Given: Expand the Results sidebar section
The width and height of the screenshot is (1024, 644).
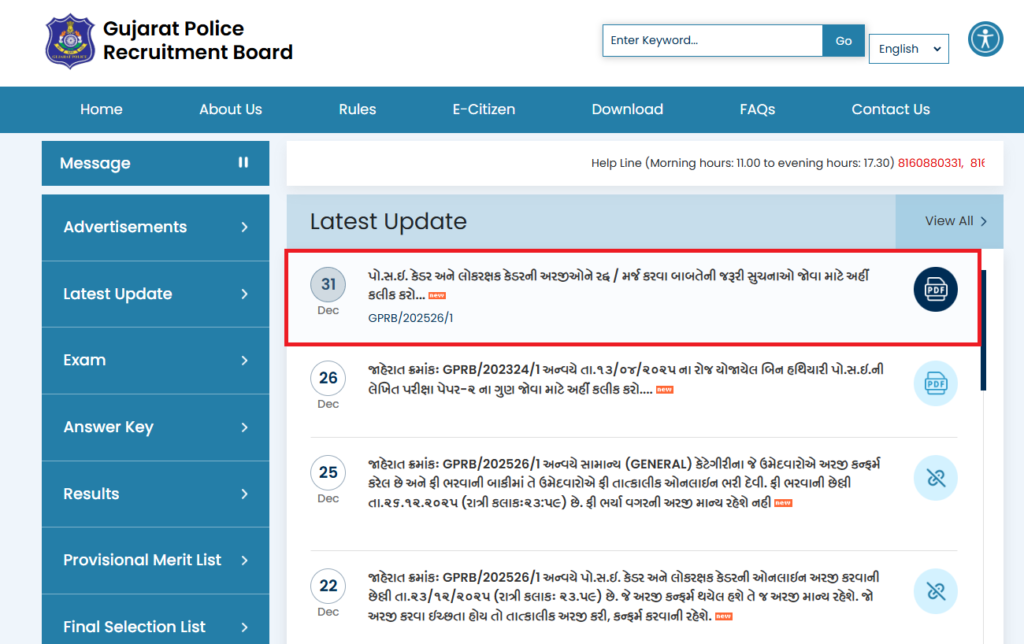Looking at the screenshot, I should tap(155, 494).
